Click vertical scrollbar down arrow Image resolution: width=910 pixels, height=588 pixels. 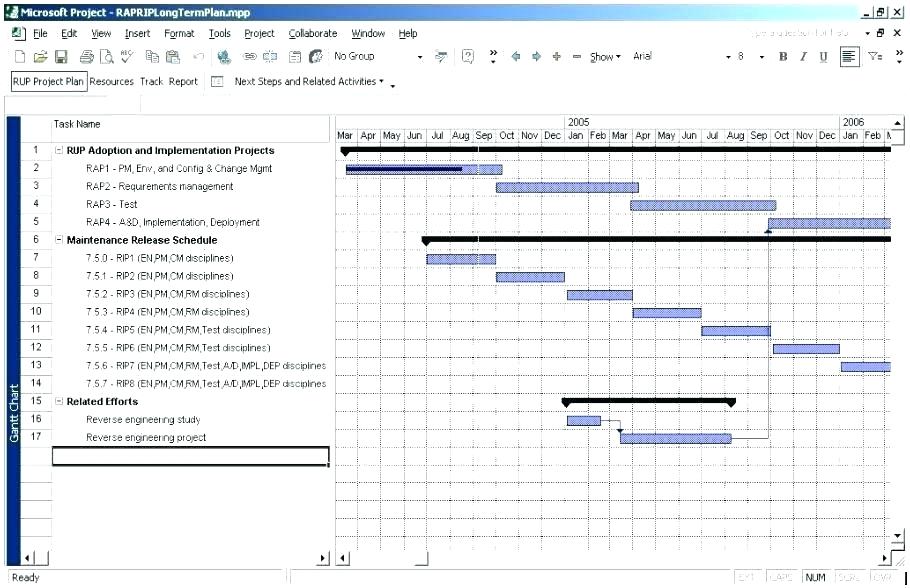tap(897, 536)
